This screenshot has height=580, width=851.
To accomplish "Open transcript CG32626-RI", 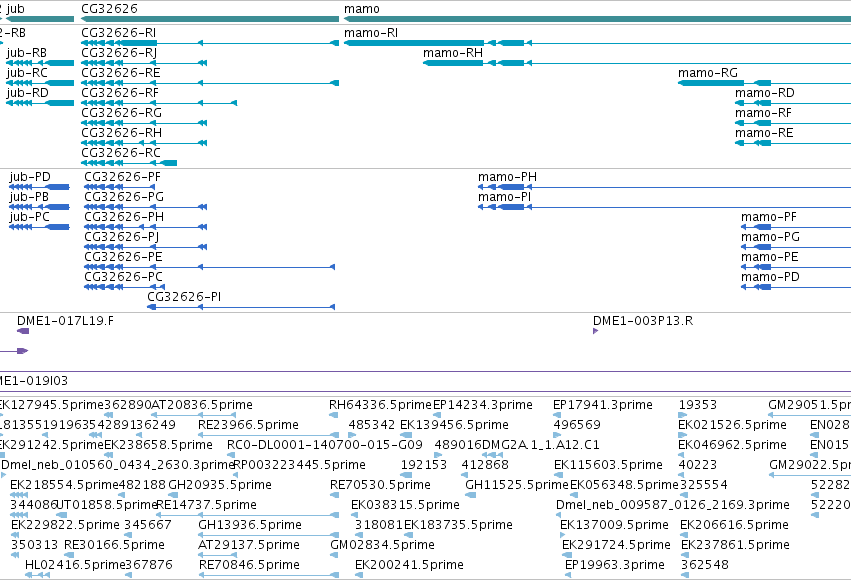I will [118, 33].
